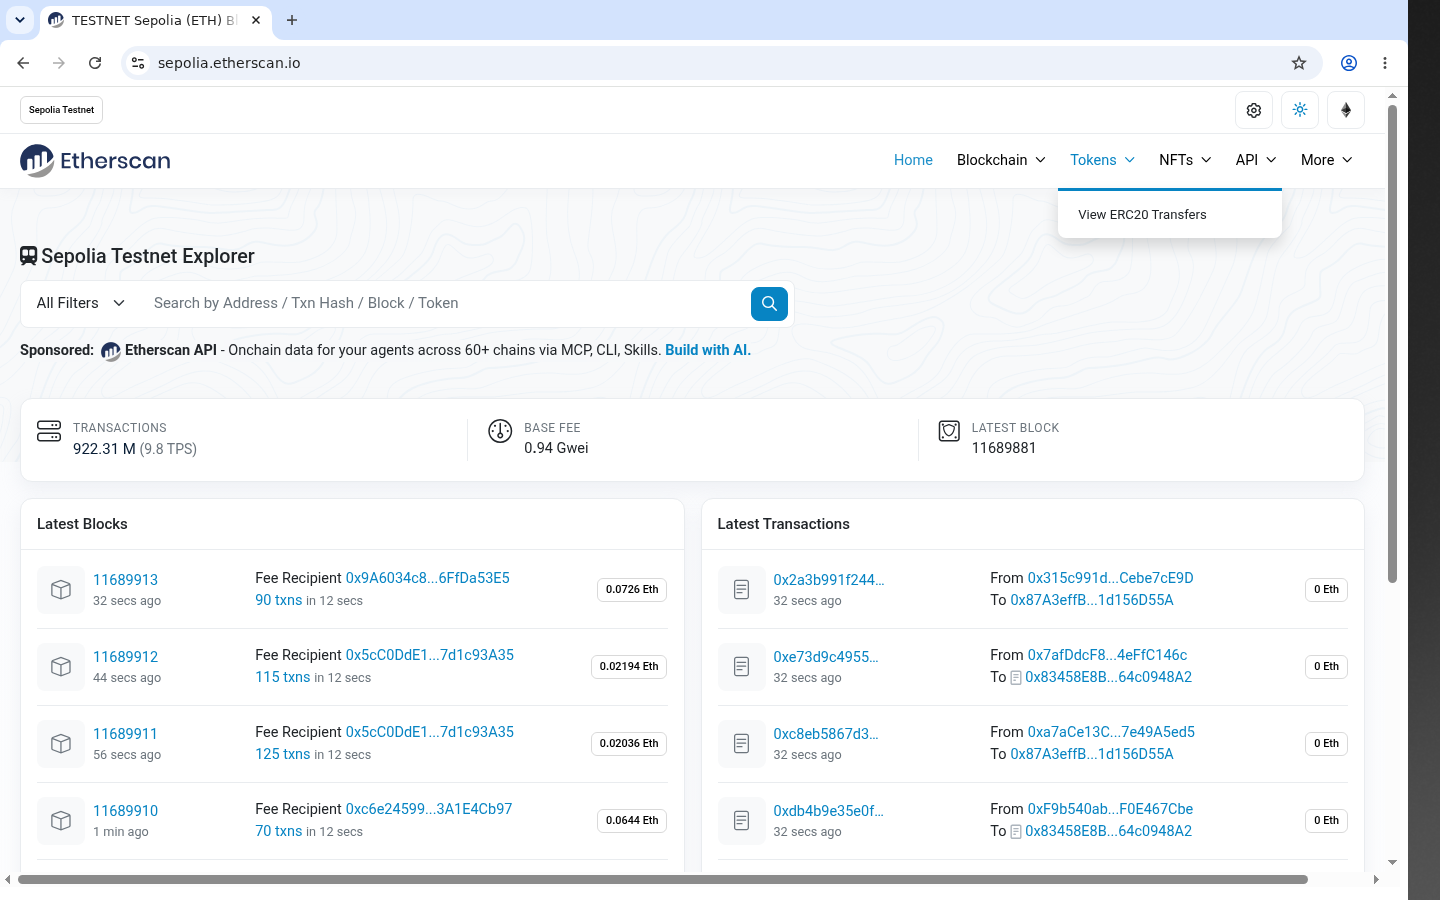Expand the API menu
This screenshot has height=900, width=1440.
pyautogui.click(x=1256, y=160)
